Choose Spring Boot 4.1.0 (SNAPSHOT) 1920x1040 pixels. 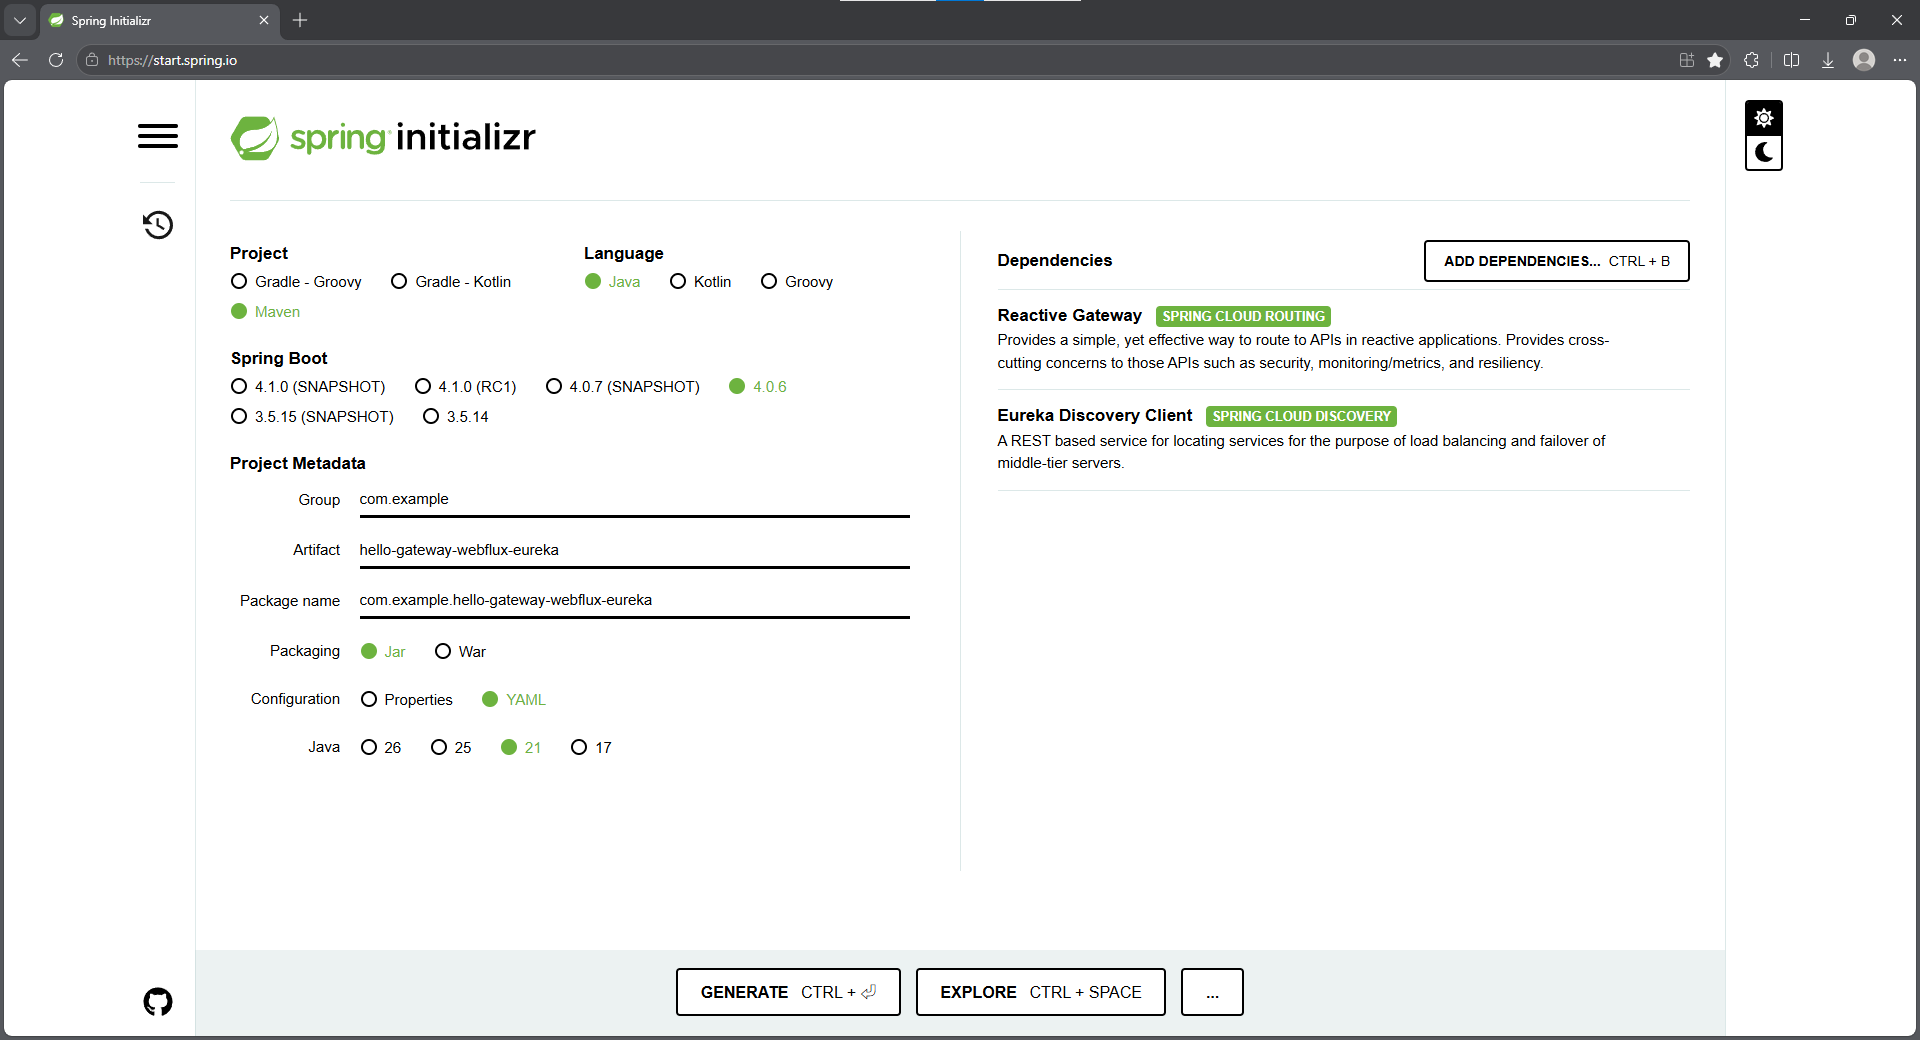(x=308, y=387)
